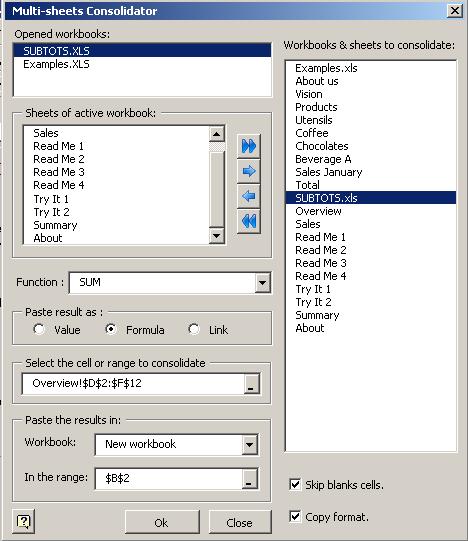468x541 pixels.
Task: Open the Workbook destination dropdown
Action: coord(250,444)
